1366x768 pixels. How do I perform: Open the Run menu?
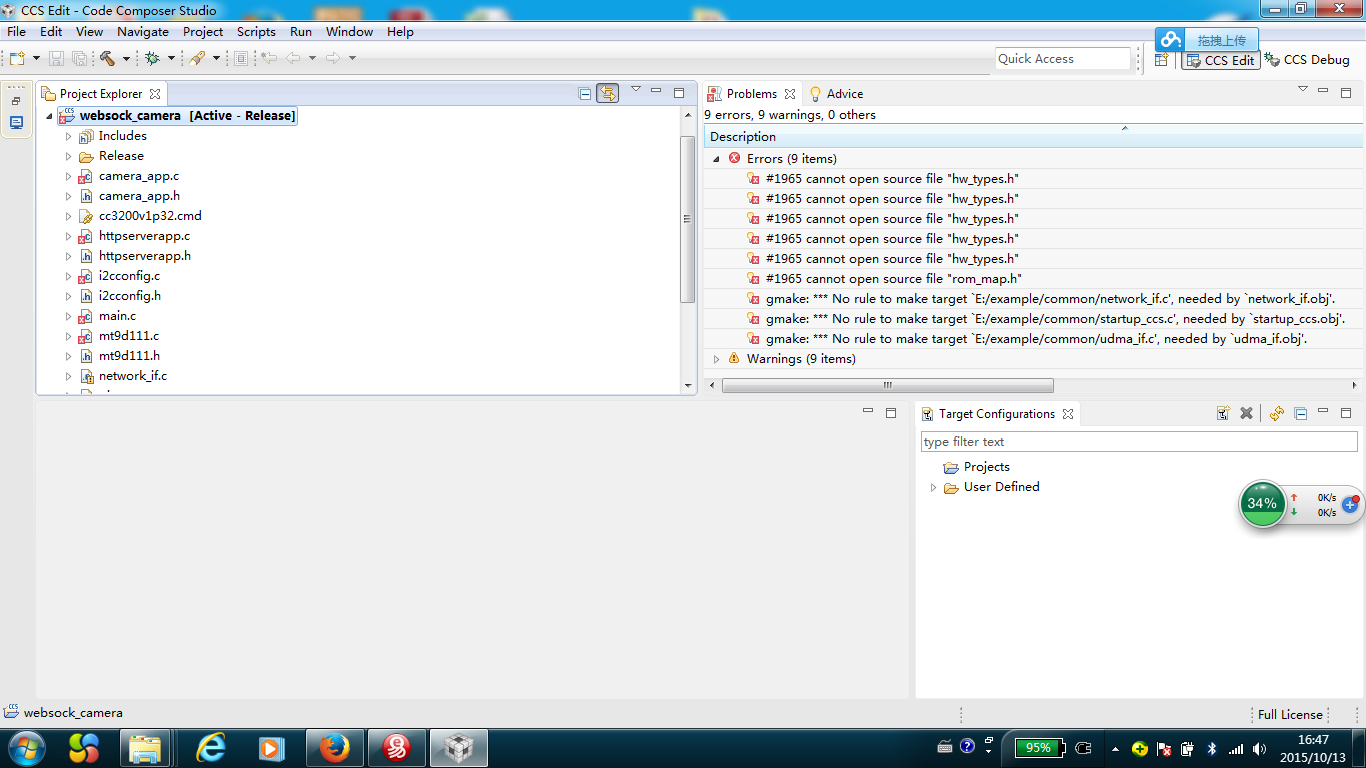301,32
